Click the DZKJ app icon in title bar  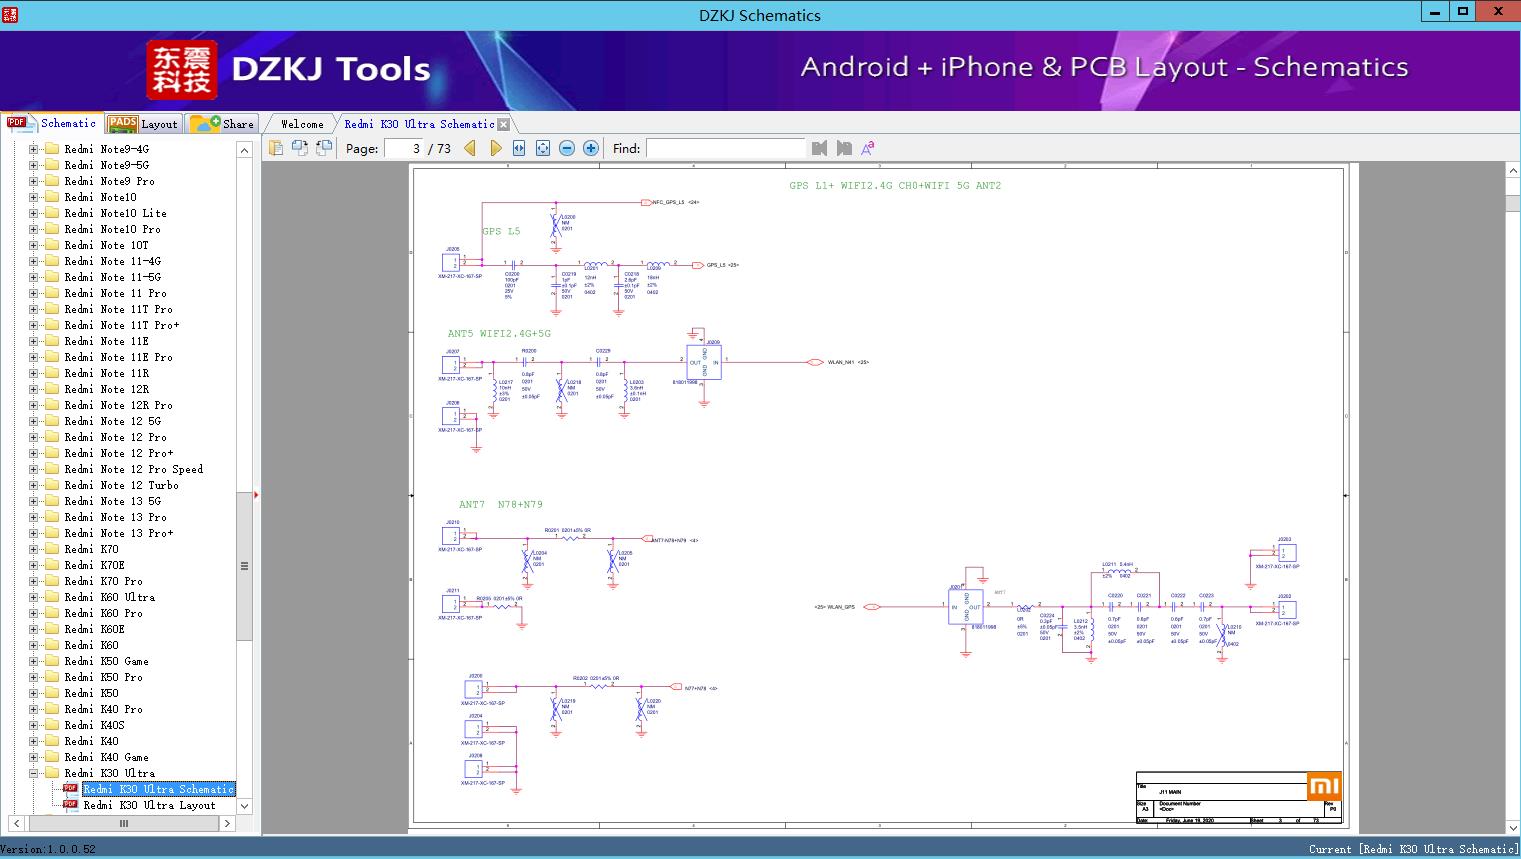coord(10,14)
